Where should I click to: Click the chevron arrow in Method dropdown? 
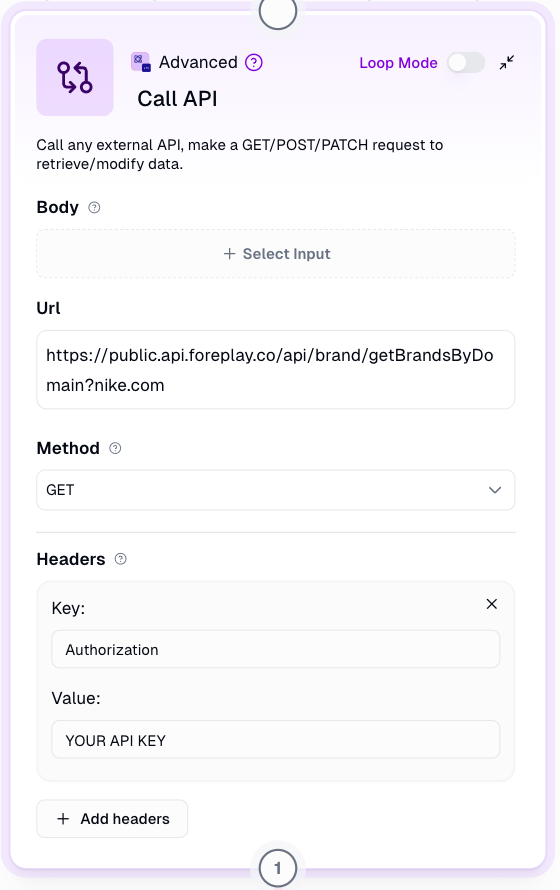coord(495,490)
